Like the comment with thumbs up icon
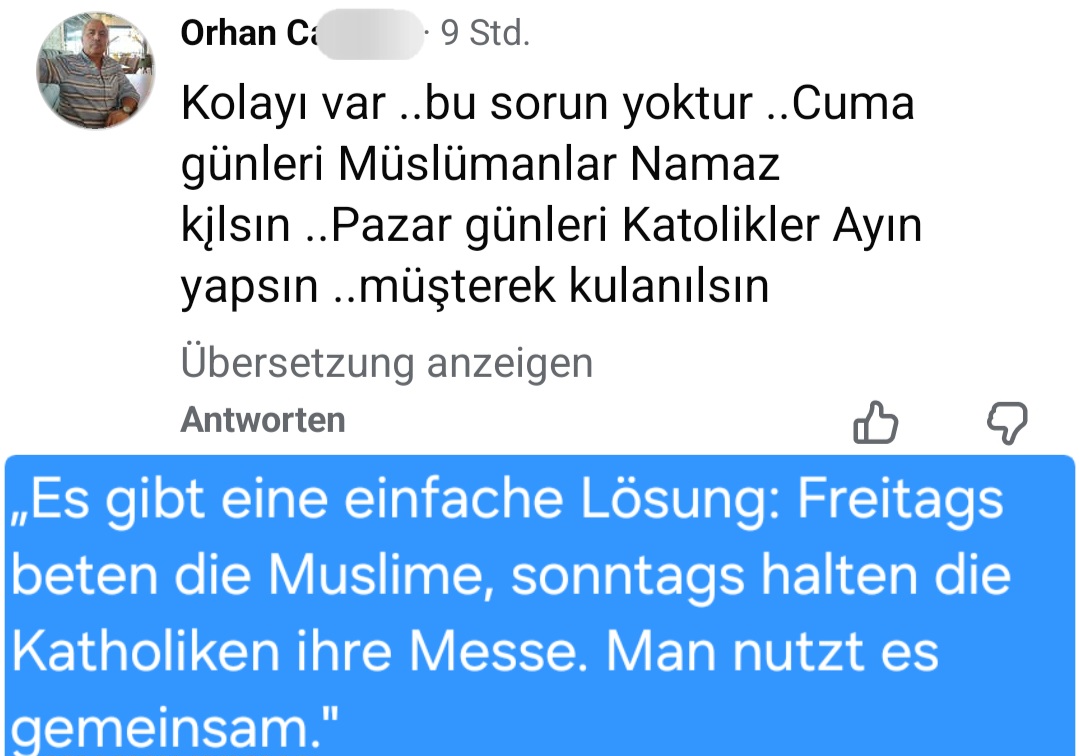This screenshot has width=1080, height=756. (875, 423)
